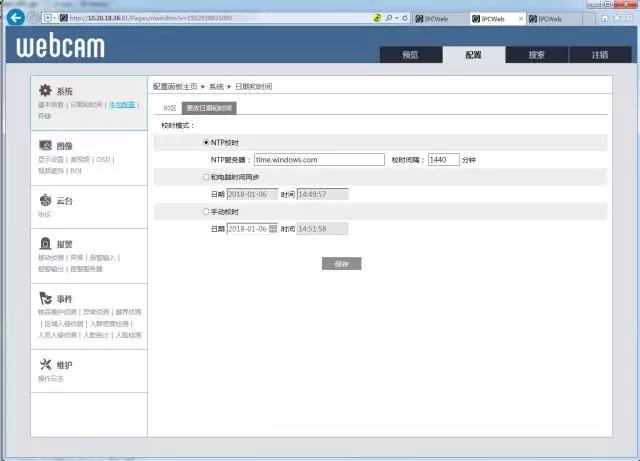The image size is (640, 461).
Task: Click the 校时间隔 1440 minutes field
Action: pos(443,159)
